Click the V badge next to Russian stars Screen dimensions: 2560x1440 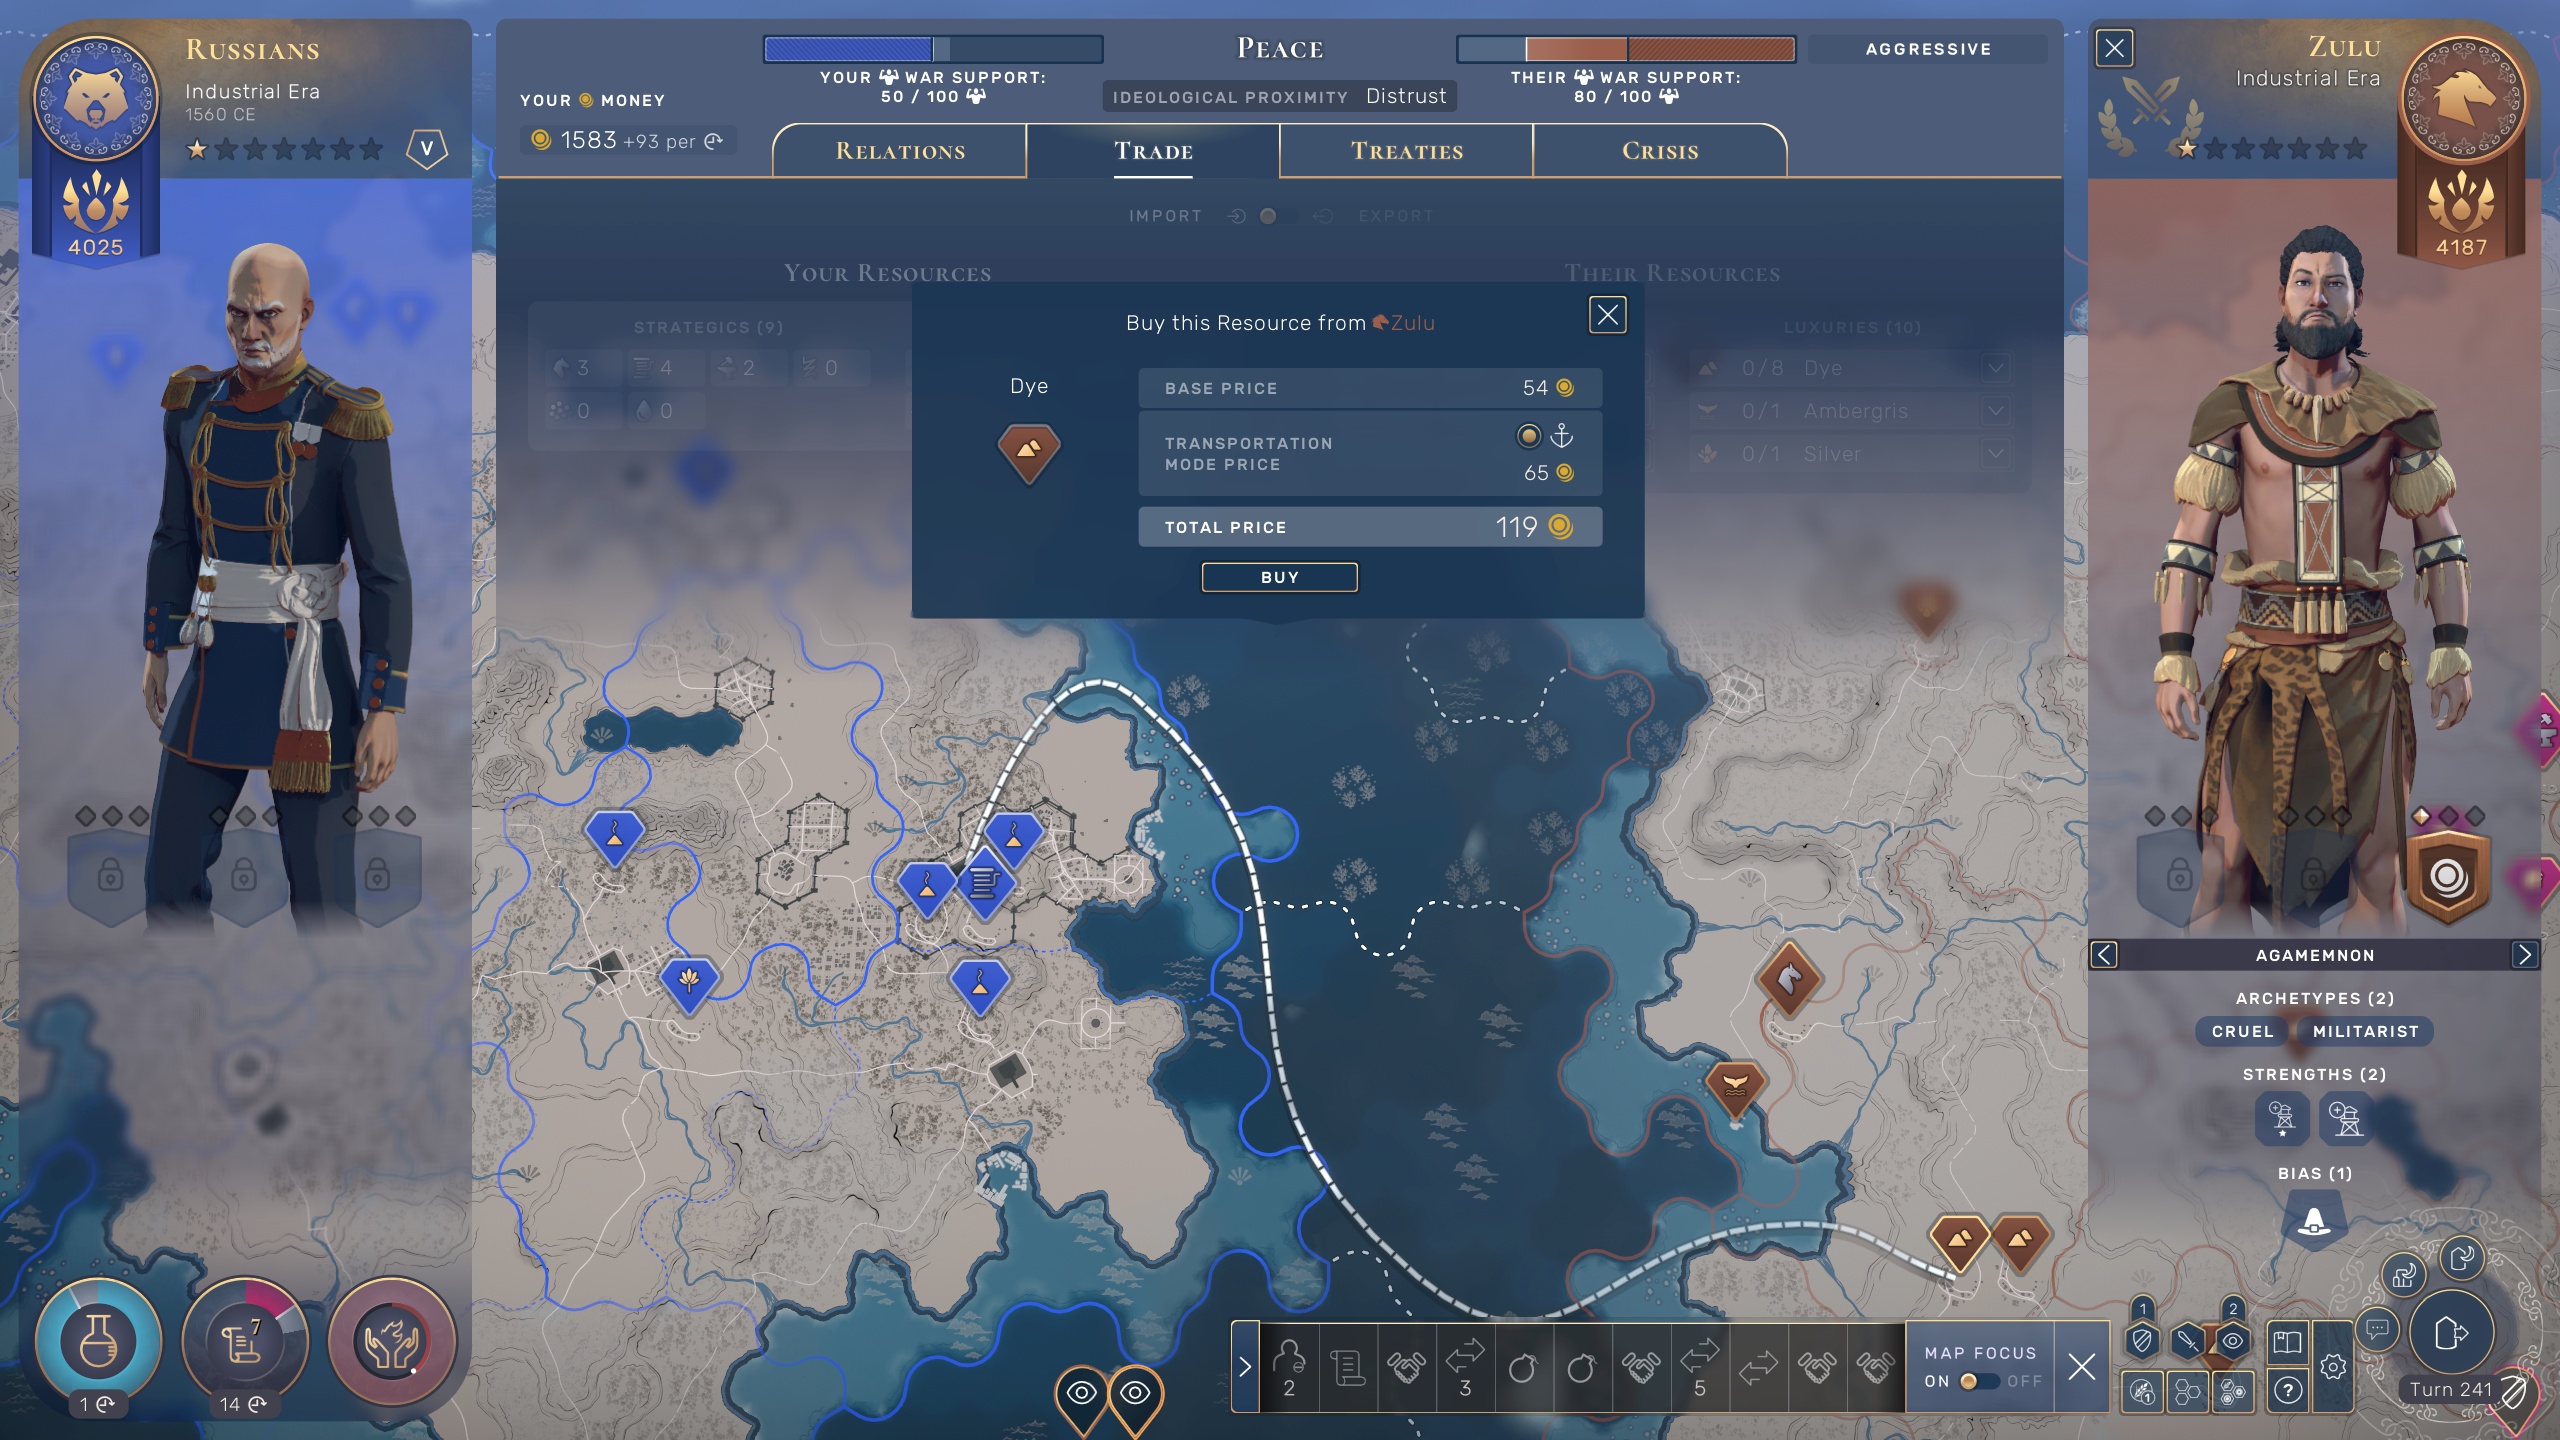pyautogui.click(x=426, y=150)
